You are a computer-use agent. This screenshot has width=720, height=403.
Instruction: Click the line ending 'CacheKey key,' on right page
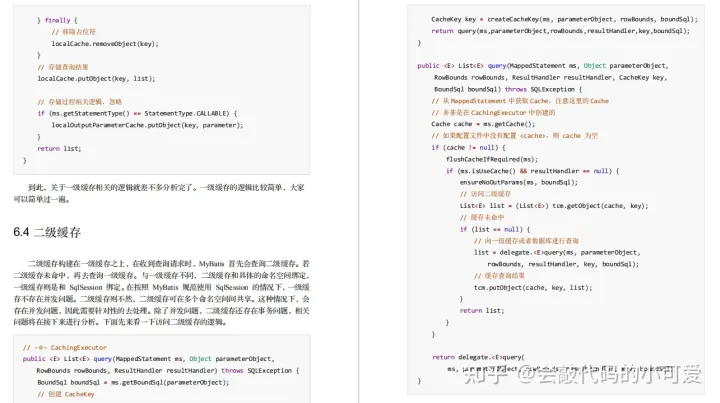pyautogui.click(x=550, y=78)
